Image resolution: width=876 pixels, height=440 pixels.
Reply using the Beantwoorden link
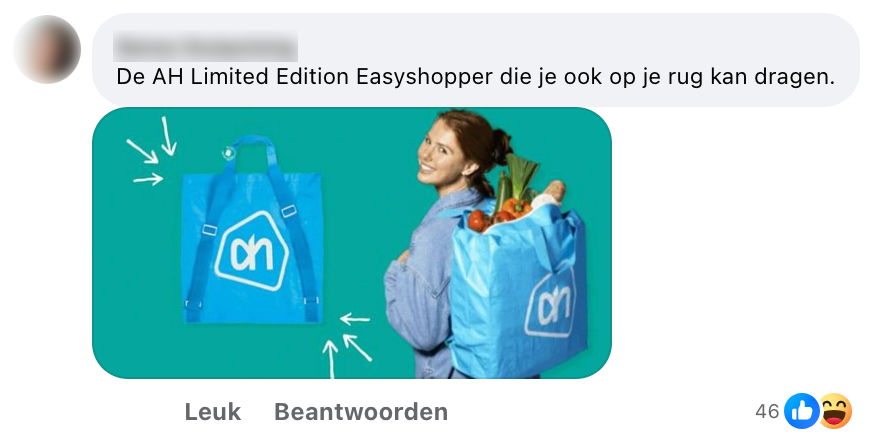click(x=361, y=412)
